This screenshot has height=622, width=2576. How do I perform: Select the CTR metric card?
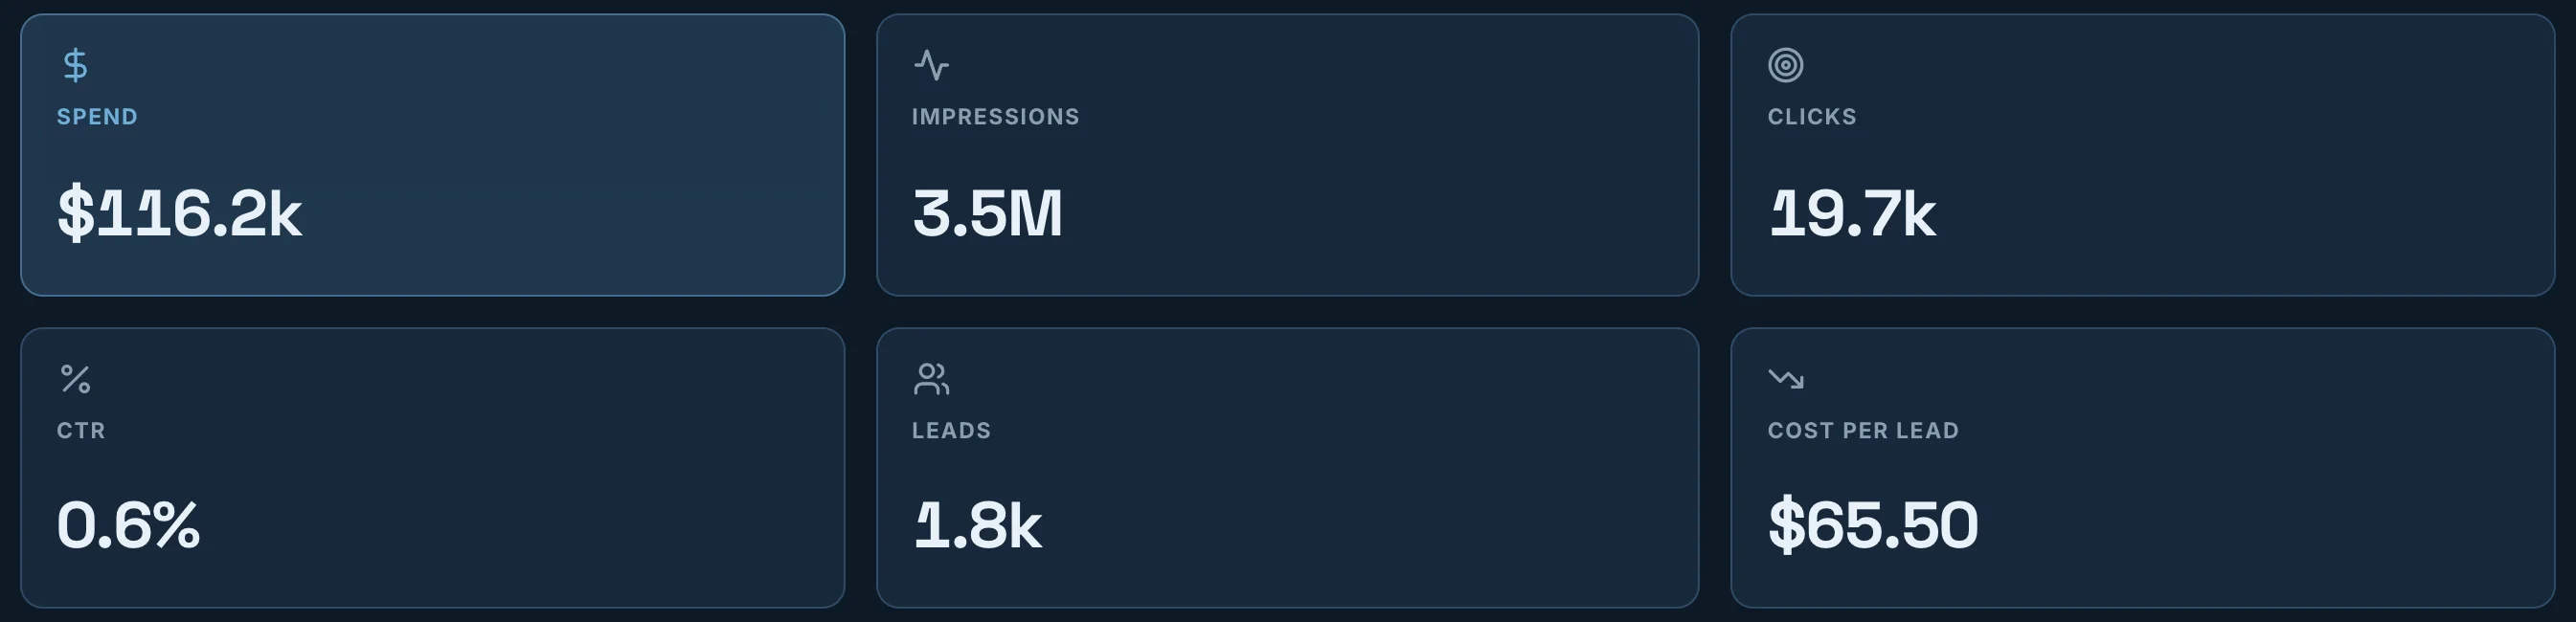click(433, 468)
